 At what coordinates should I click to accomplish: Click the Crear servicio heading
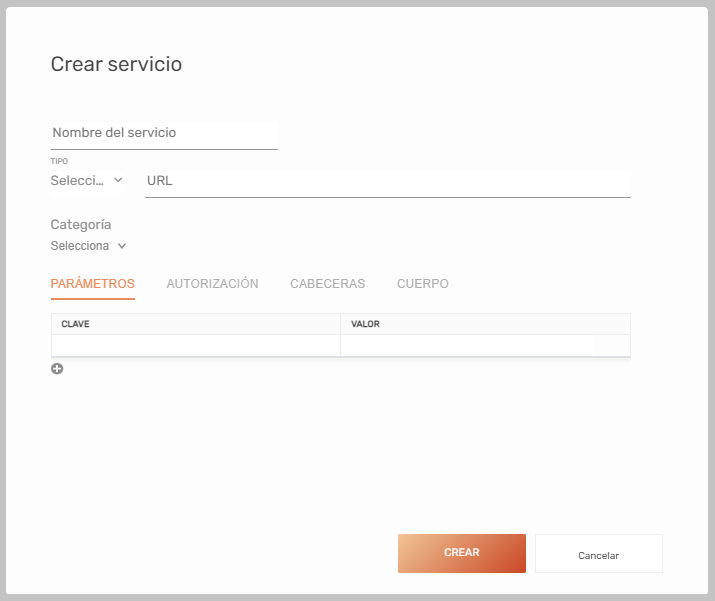coord(116,64)
